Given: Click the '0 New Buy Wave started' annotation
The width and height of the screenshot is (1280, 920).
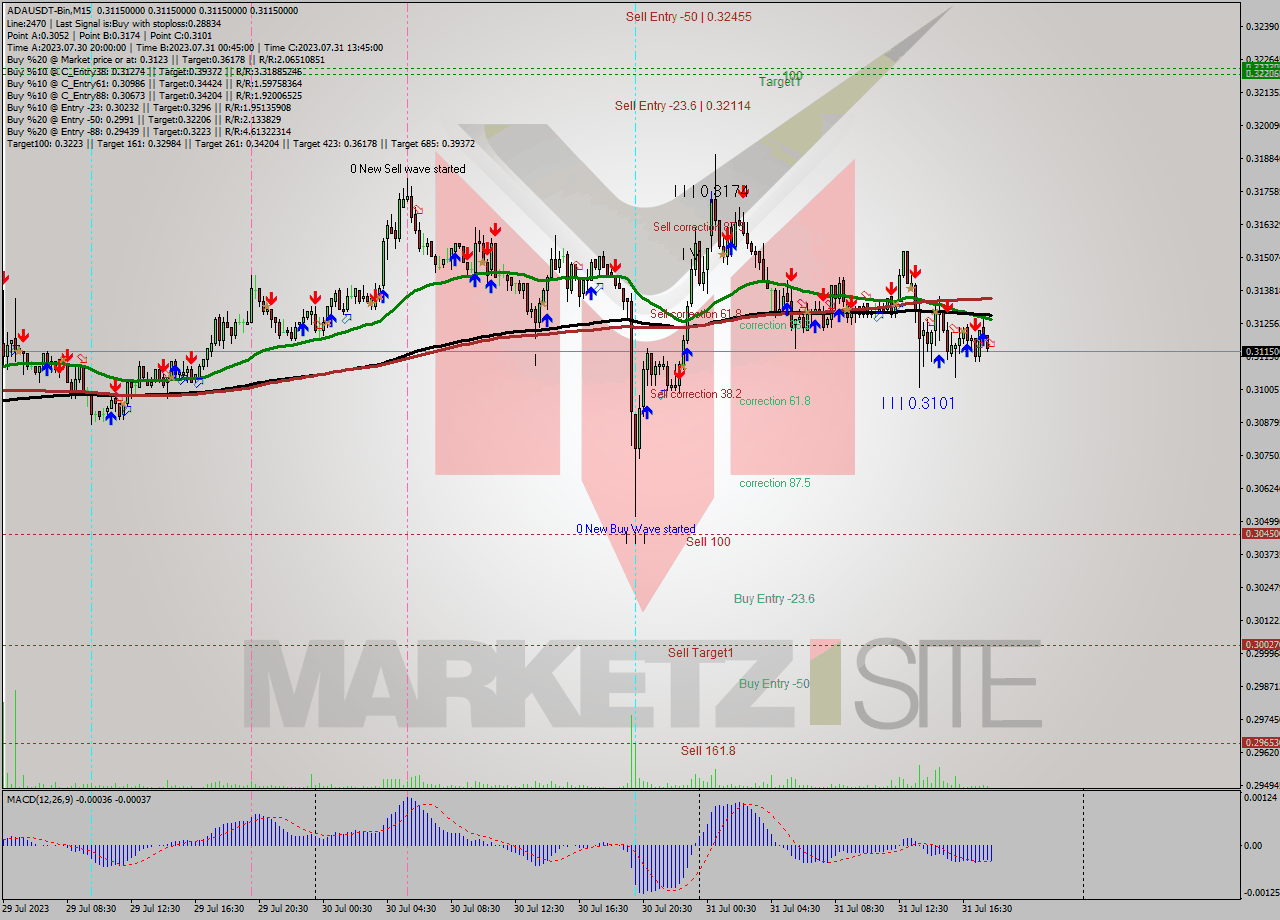Looking at the screenshot, I should (635, 529).
